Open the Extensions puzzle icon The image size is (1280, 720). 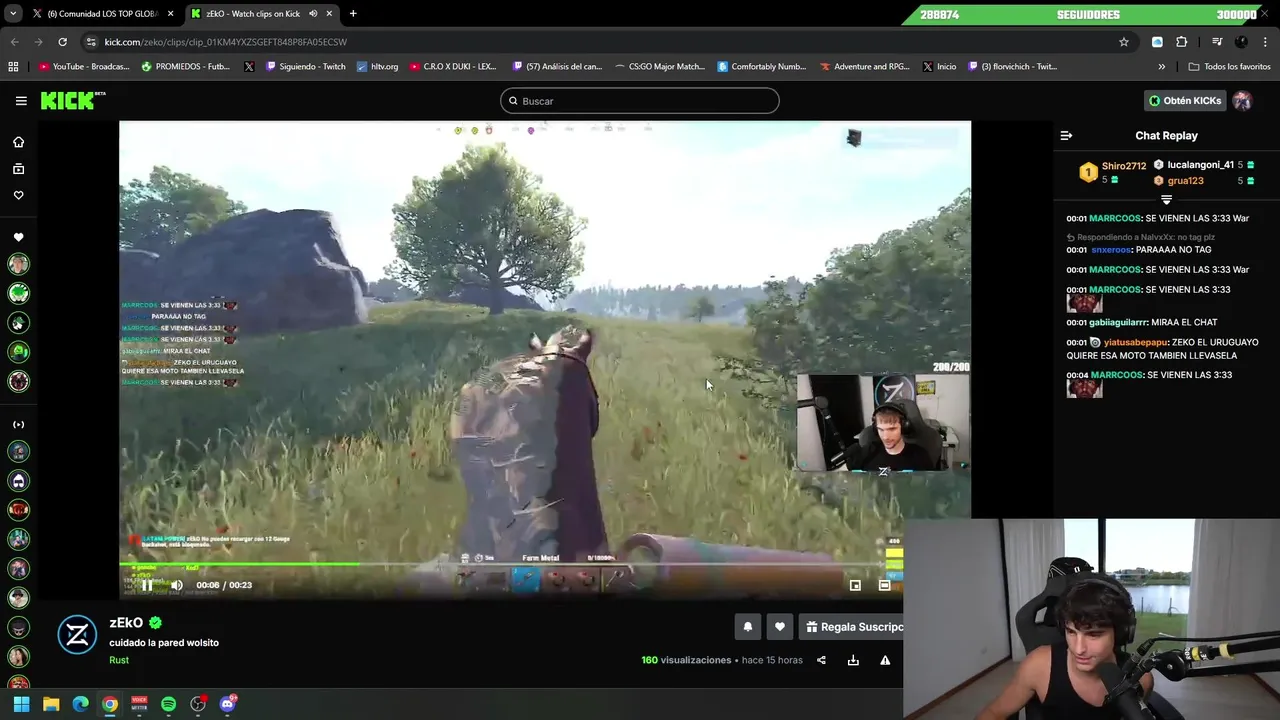1182,42
